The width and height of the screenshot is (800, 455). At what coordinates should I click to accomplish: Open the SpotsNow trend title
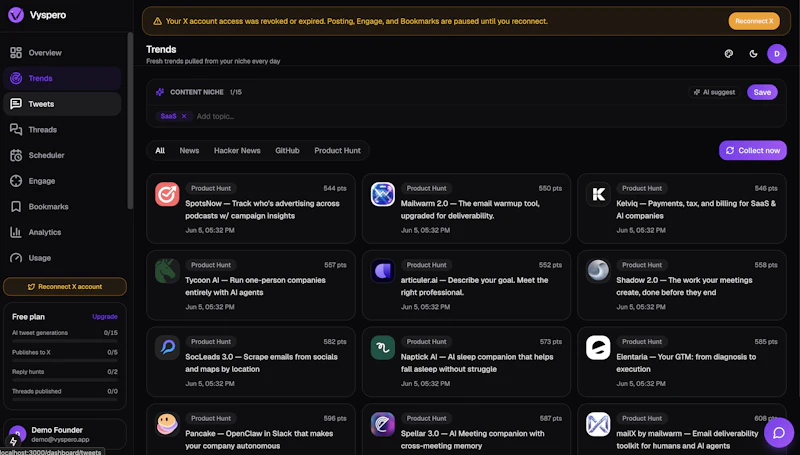coord(262,210)
